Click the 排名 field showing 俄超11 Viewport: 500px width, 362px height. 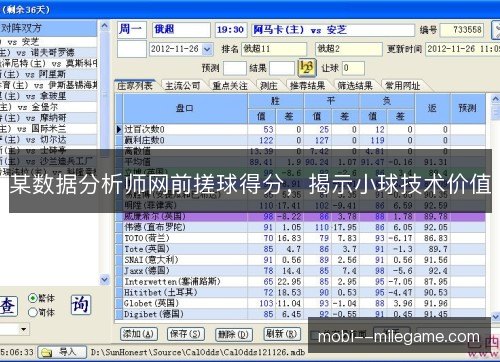tap(274, 49)
